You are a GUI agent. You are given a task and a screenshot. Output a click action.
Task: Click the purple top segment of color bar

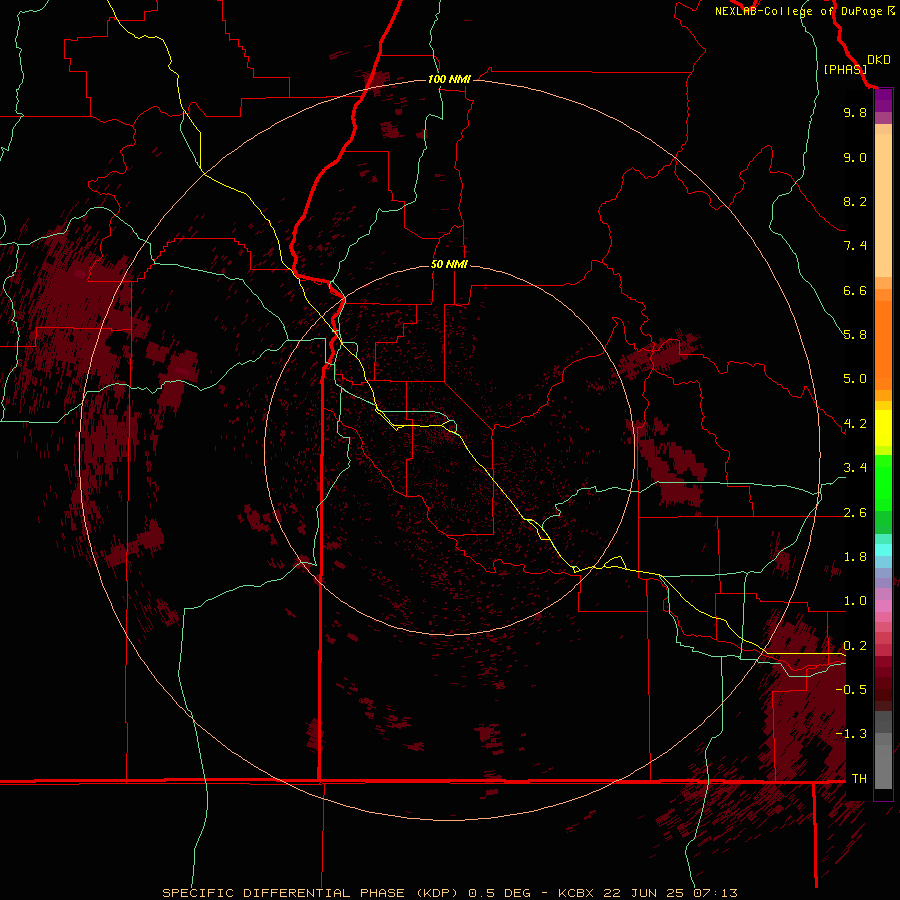point(883,101)
